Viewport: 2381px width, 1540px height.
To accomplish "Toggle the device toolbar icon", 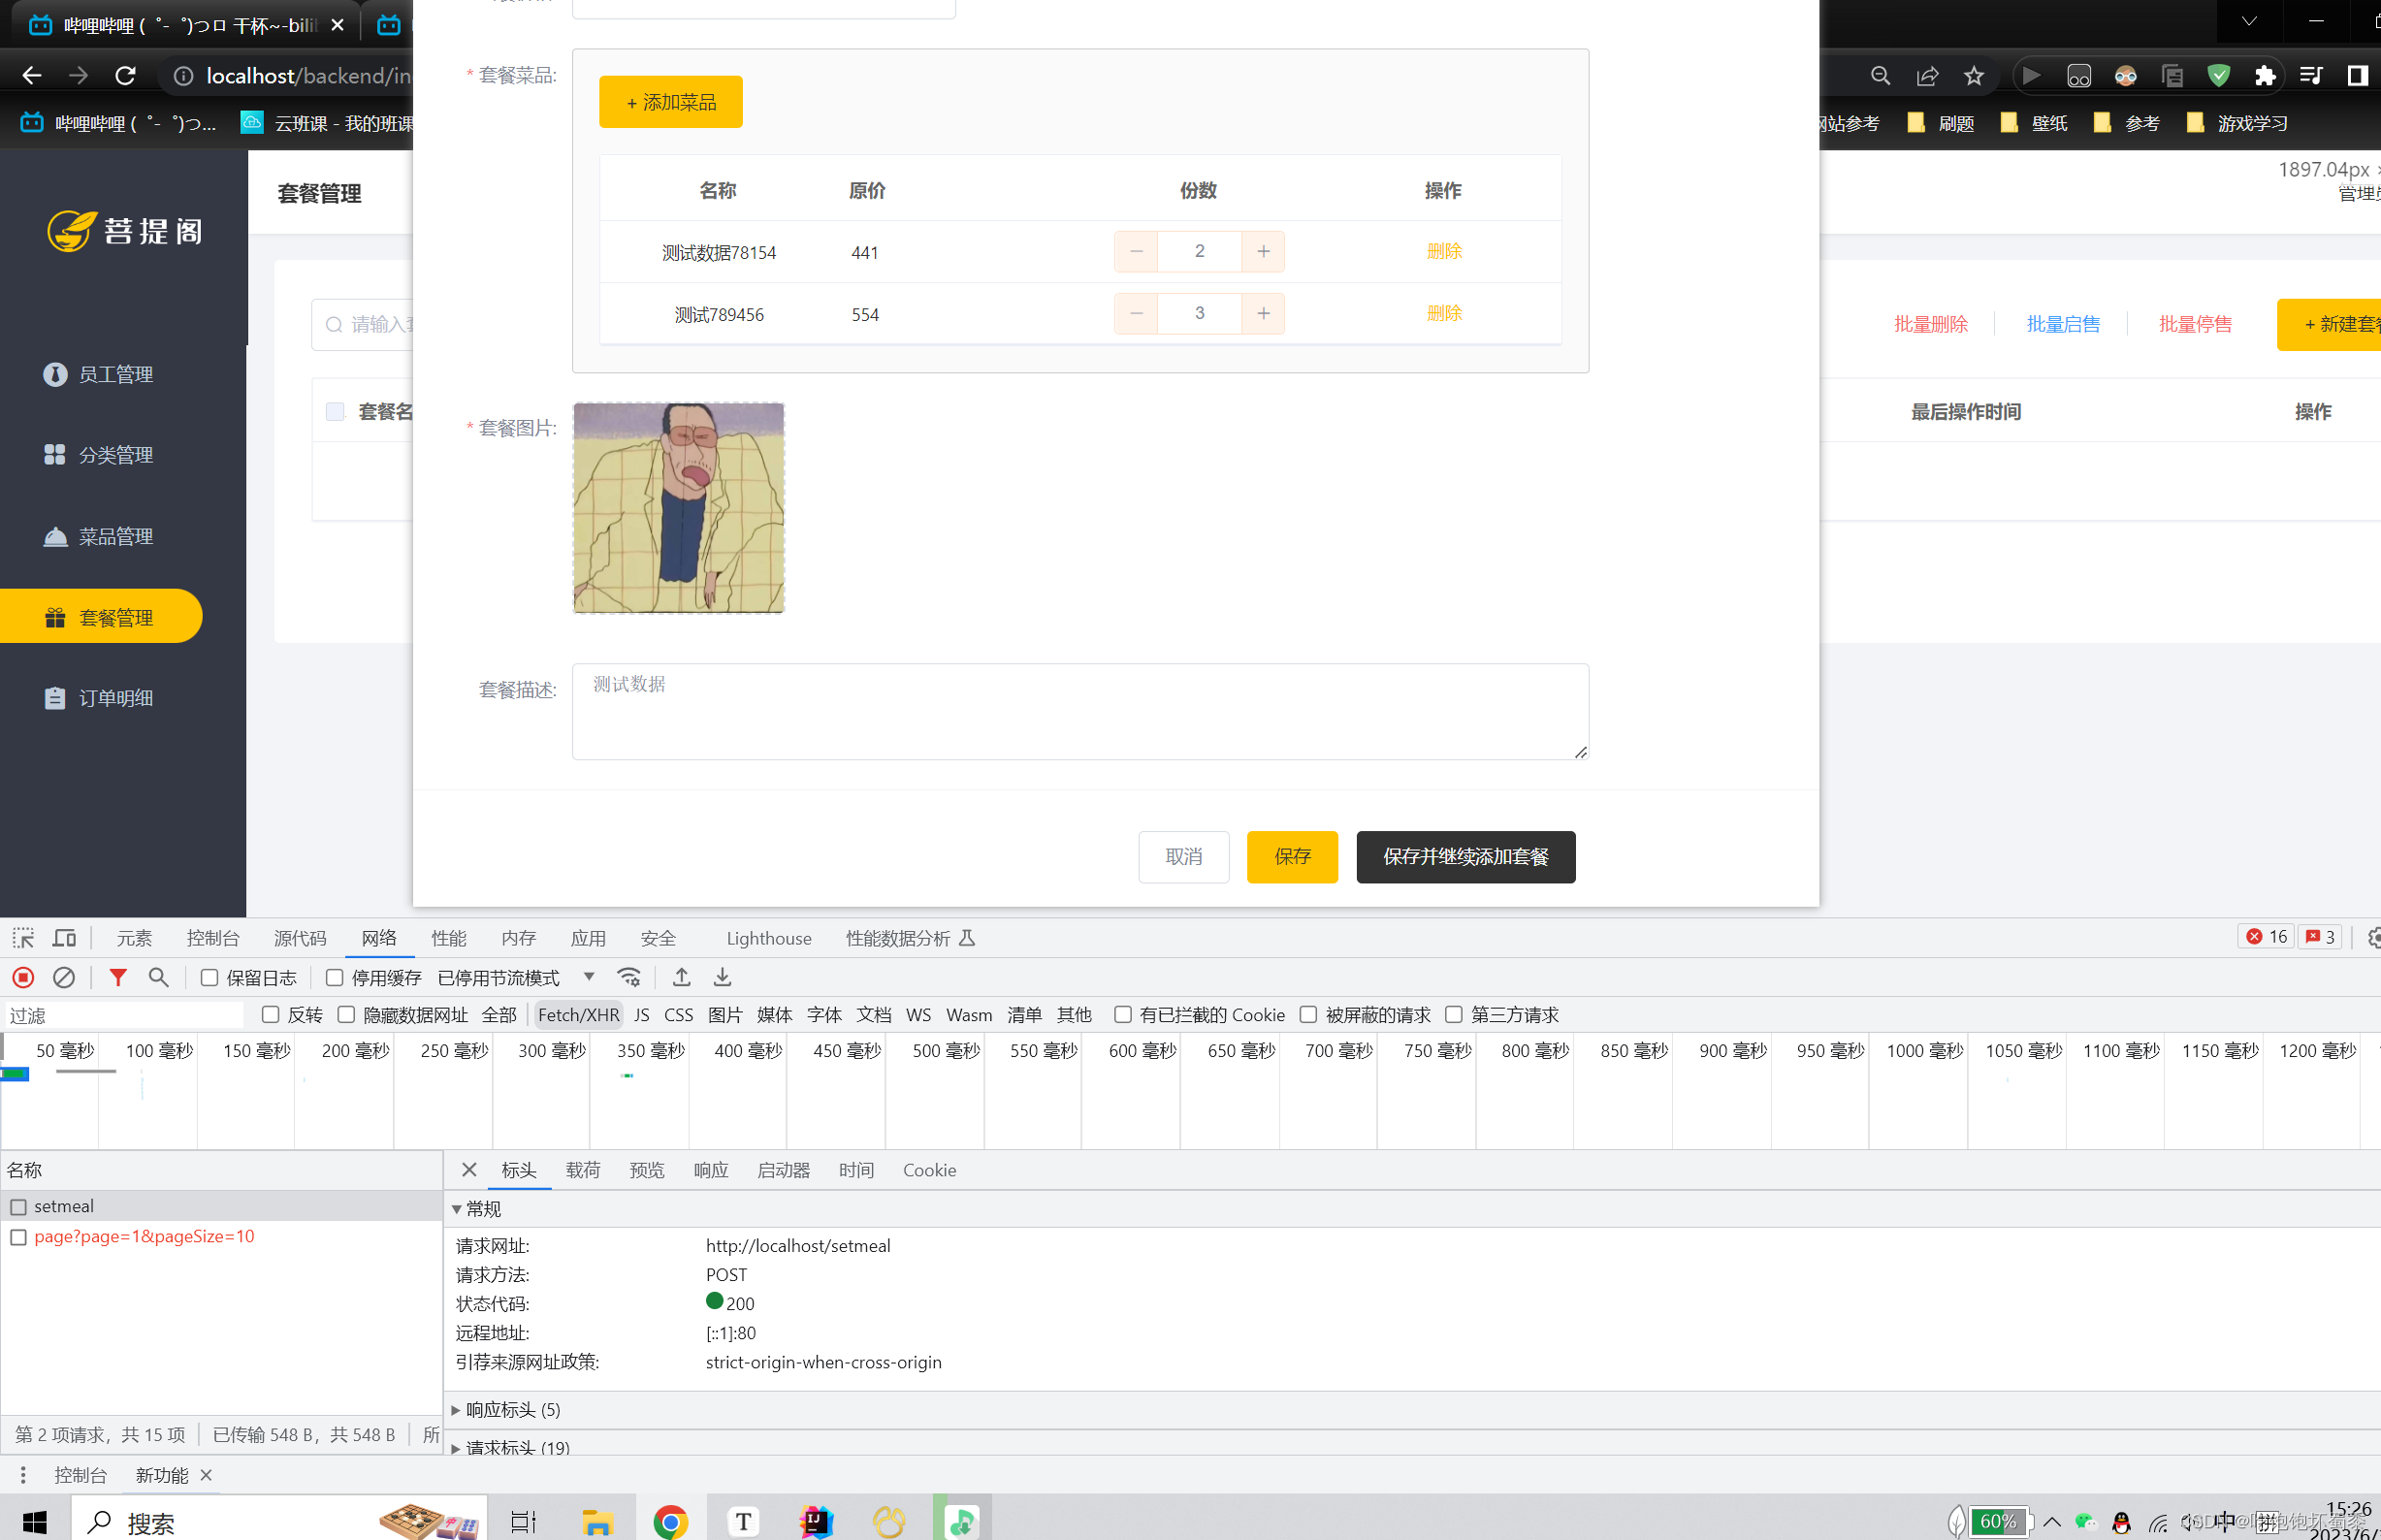I will pos(65,938).
